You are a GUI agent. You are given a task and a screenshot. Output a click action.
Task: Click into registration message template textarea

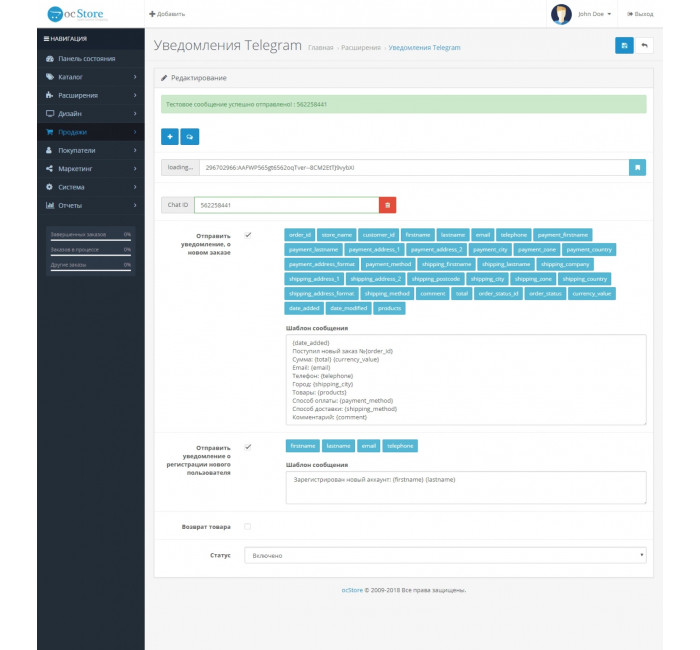[466, 488]
